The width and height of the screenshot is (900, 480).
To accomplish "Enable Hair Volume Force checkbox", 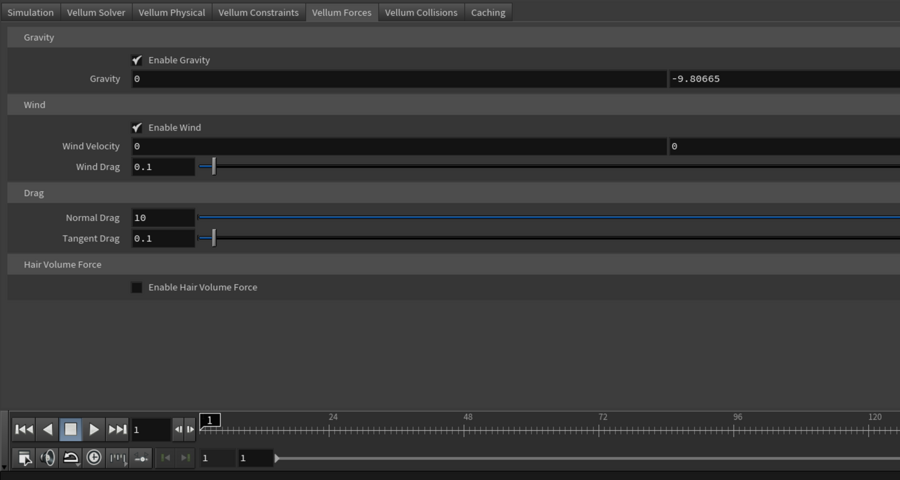I will click(137, 287).
